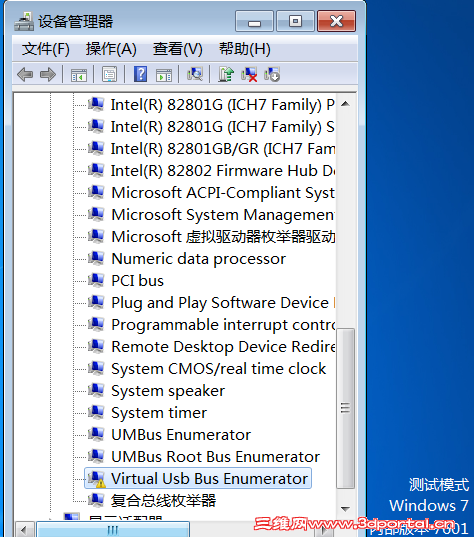Click the Forward arrow toolbar icon

click(x=48, y=74)
